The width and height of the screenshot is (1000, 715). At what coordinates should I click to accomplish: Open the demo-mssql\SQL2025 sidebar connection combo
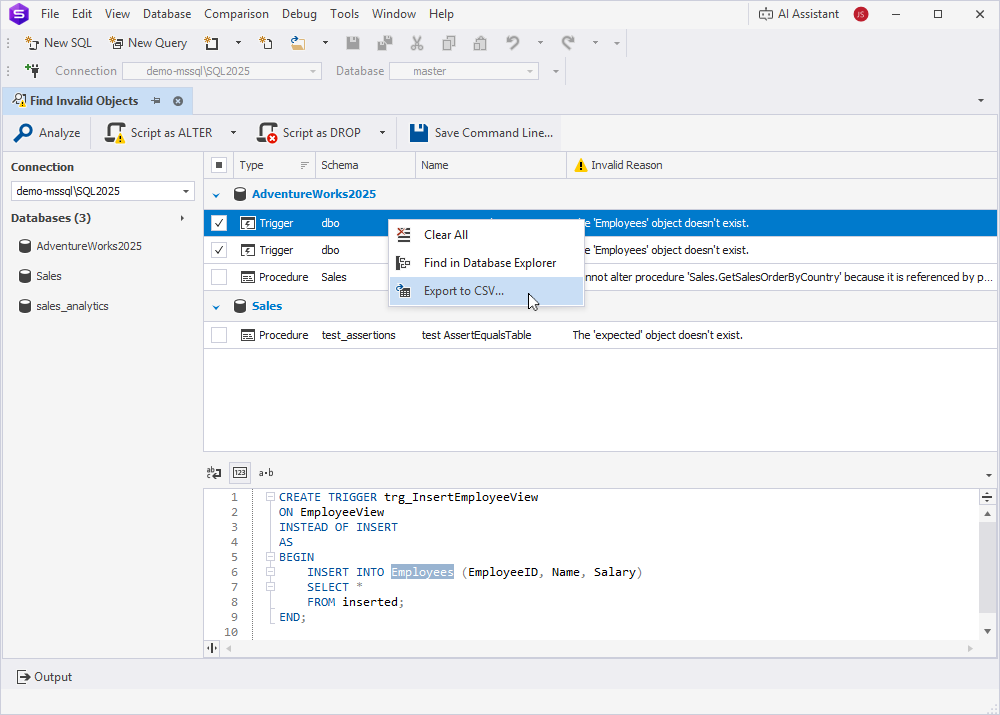pyautogui.click(x=103, y=191)
